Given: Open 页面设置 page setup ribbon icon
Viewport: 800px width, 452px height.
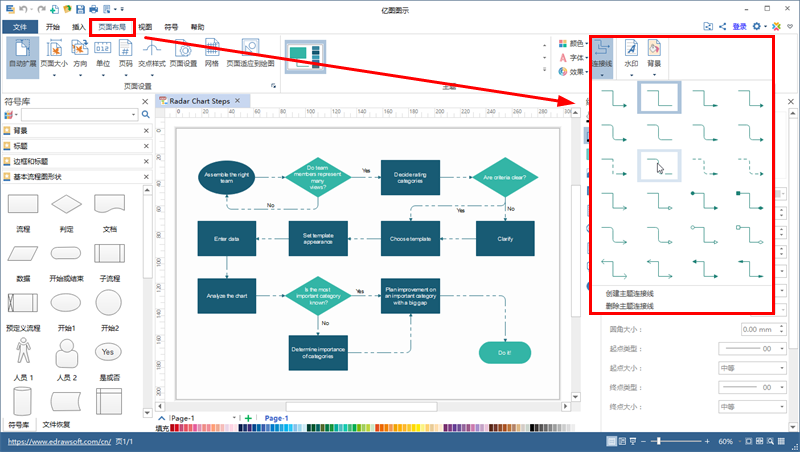Looking at the screenshot, I should click(x=183, y=54).
